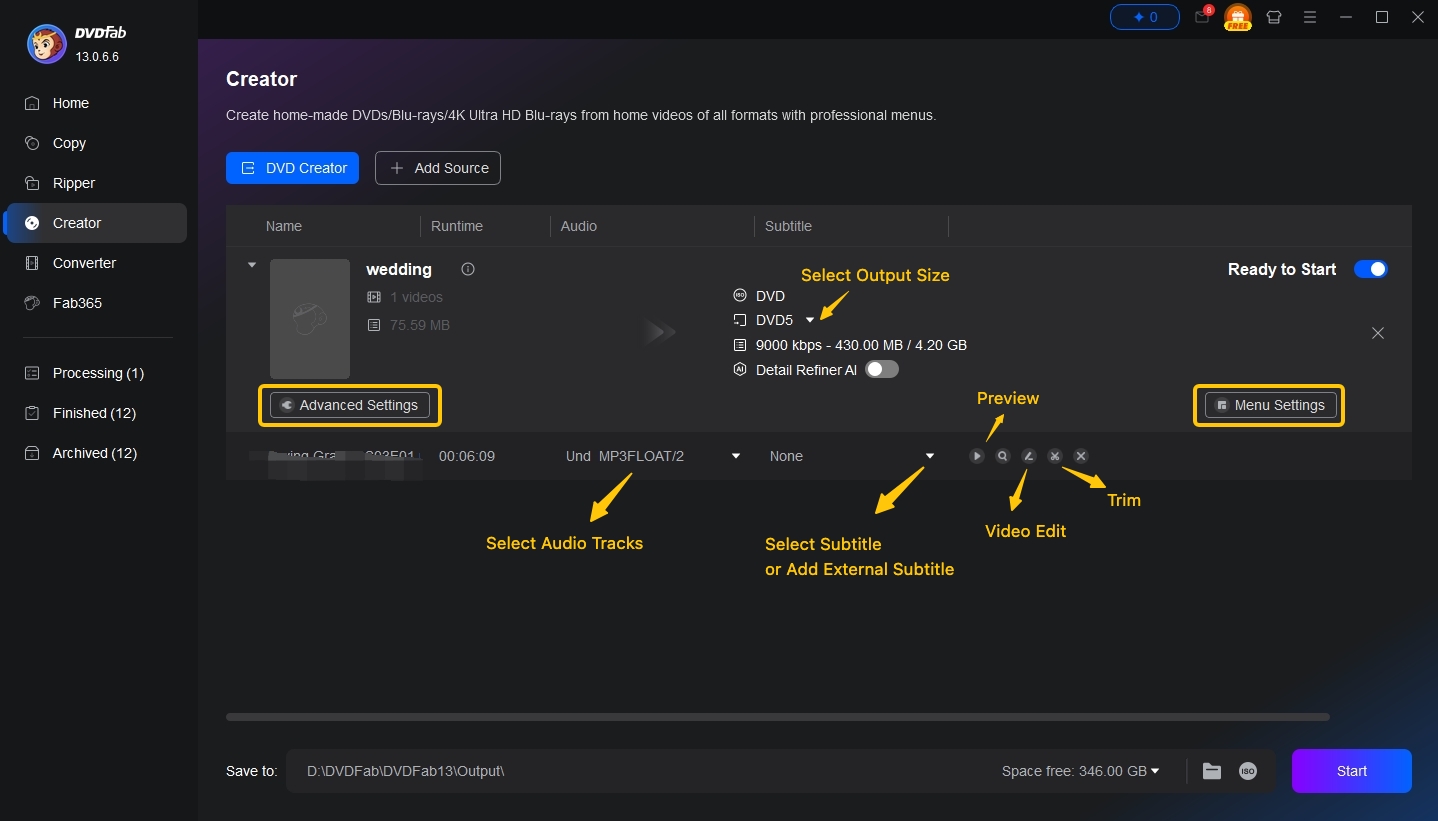Turn off the Ready to Start toggle

click(1371, 269)
